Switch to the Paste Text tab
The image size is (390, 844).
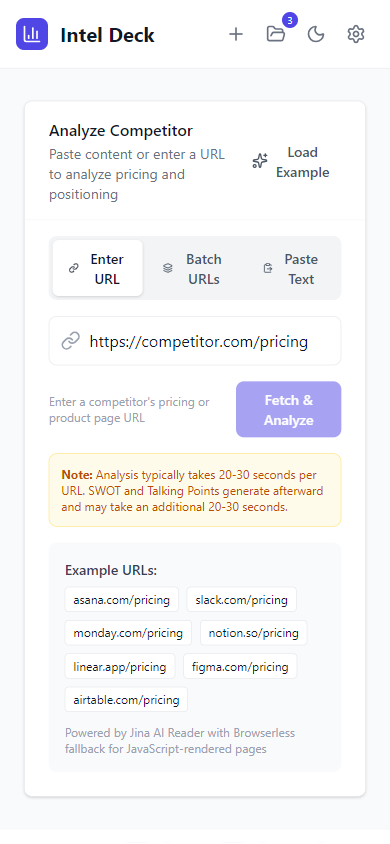(290, 268)
